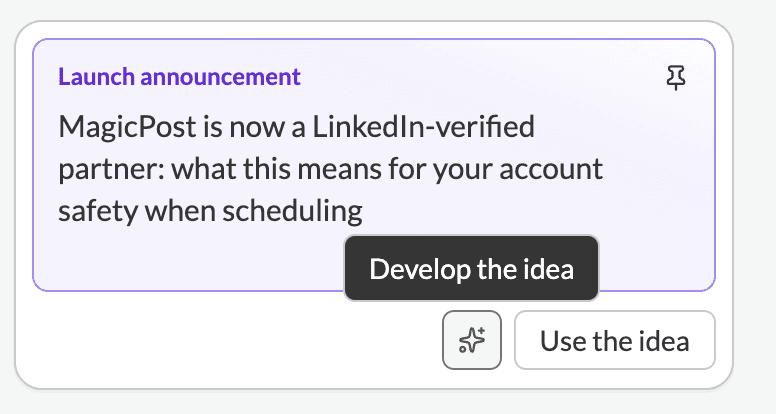The height and width of the screenshot is (414, 776).
Task: Hit the stars icon beside Use the idea
Action: (x=472, y=341)
